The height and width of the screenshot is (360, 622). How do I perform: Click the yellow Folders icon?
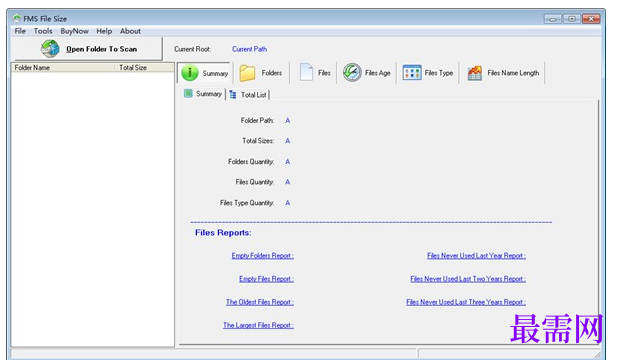point(247,73)
